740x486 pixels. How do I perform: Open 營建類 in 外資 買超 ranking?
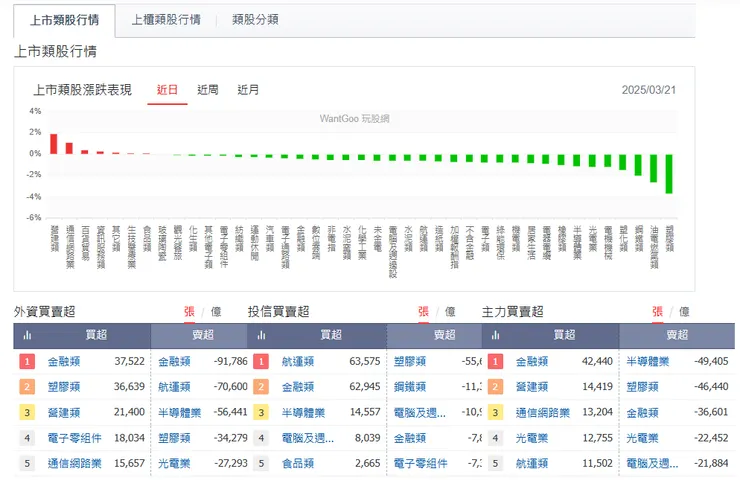64,412
